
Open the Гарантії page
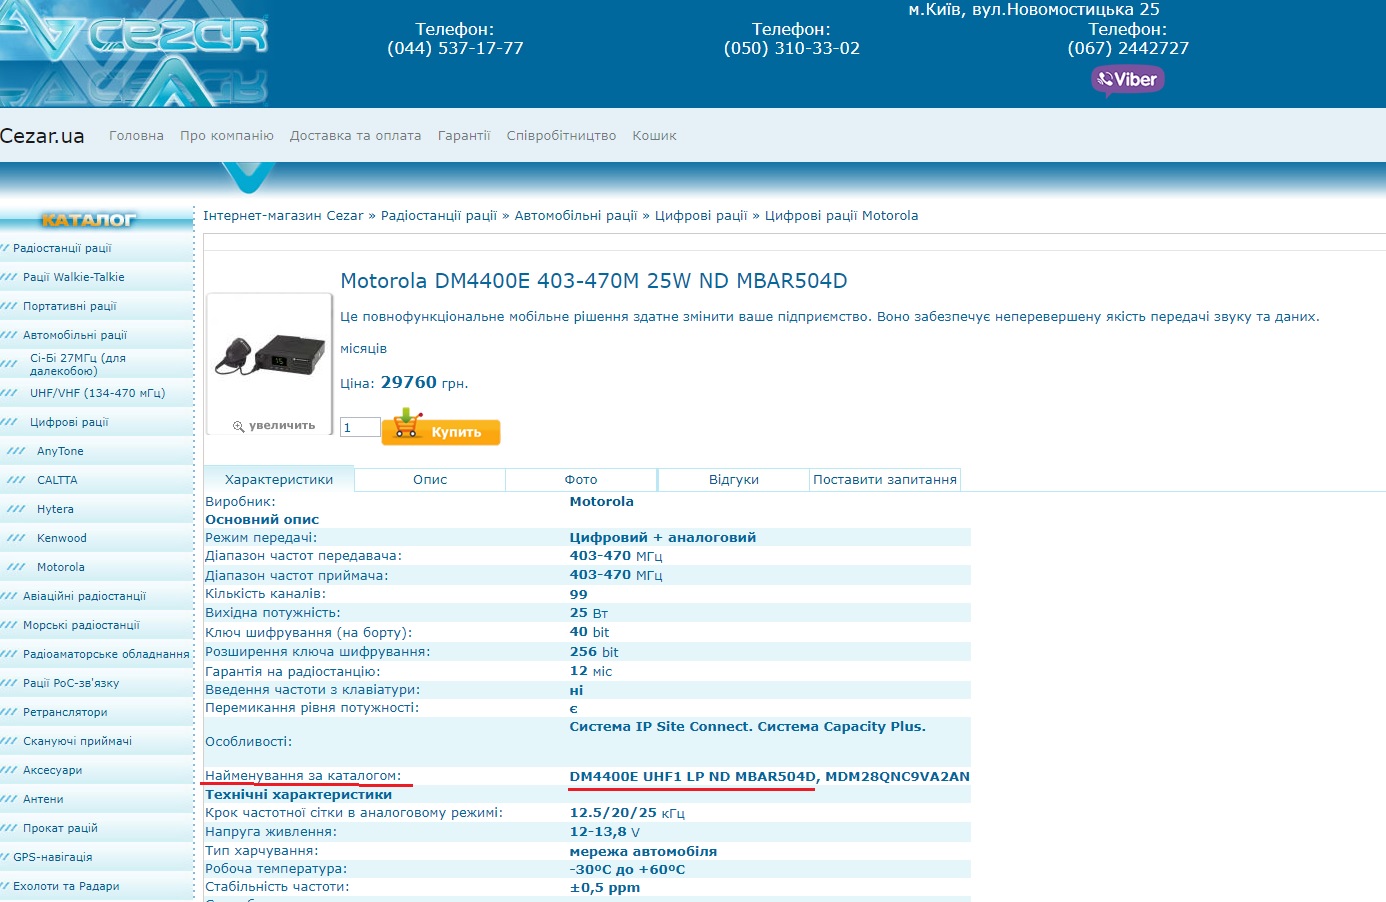464,136
